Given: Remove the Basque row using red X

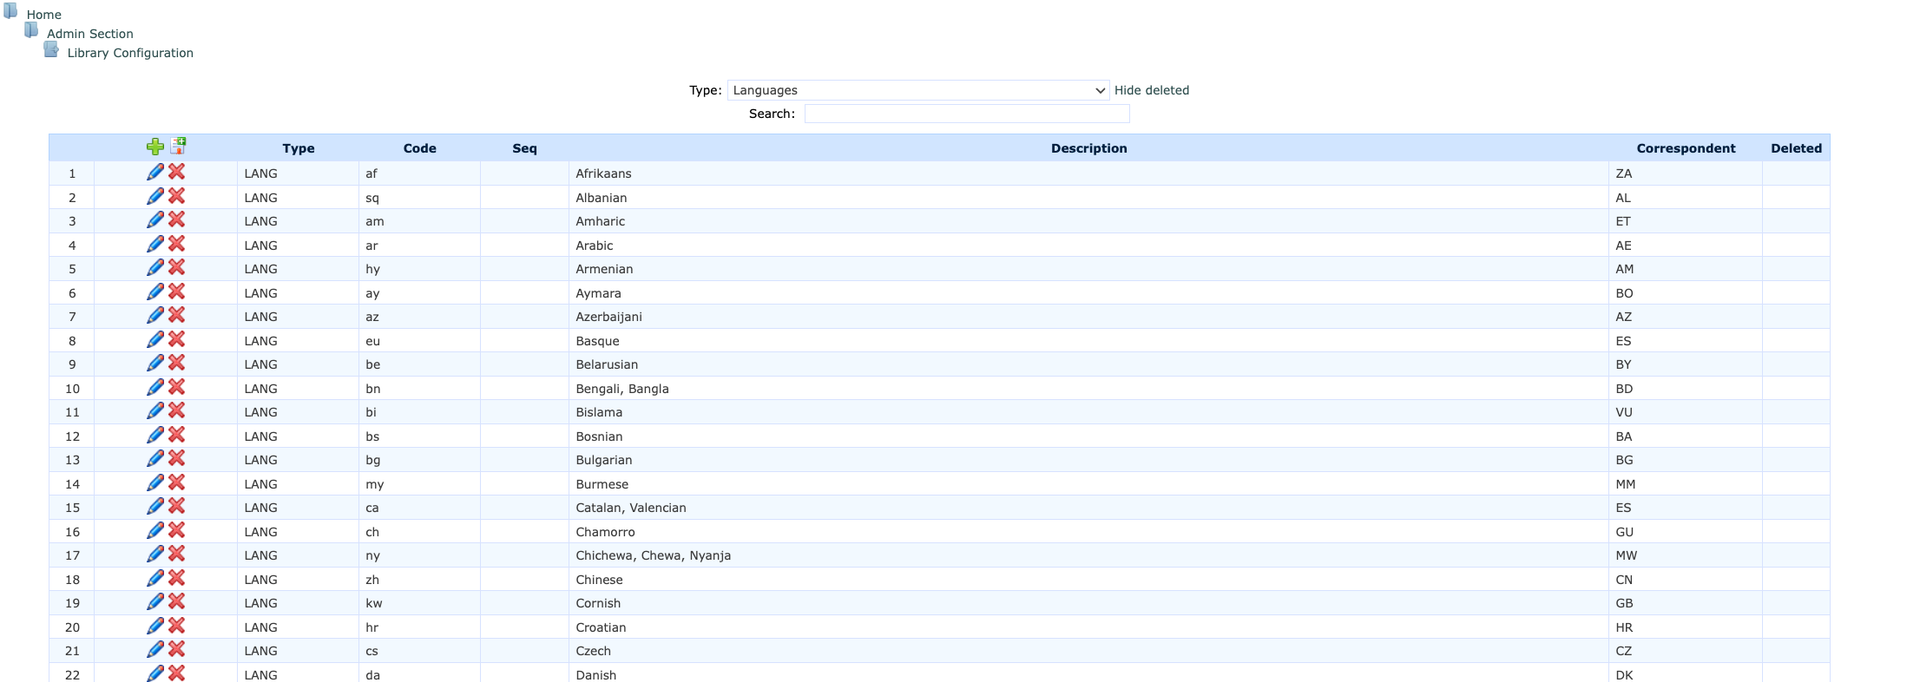Looking at the screenshot, I should (177, 340).
